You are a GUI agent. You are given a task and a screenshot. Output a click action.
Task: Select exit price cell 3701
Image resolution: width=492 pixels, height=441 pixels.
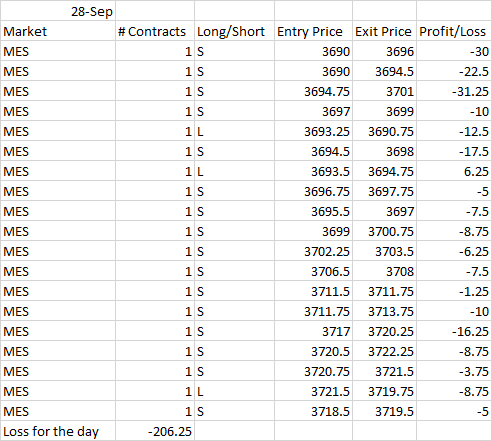[x=384, y=91]
